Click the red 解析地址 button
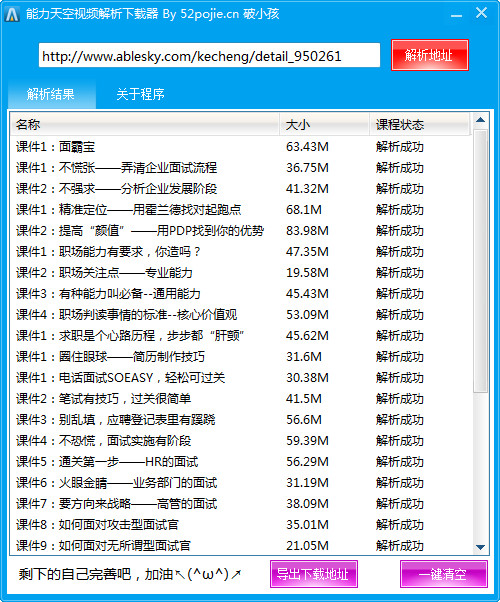The image size is (500, 602). (x=430, y=55)
